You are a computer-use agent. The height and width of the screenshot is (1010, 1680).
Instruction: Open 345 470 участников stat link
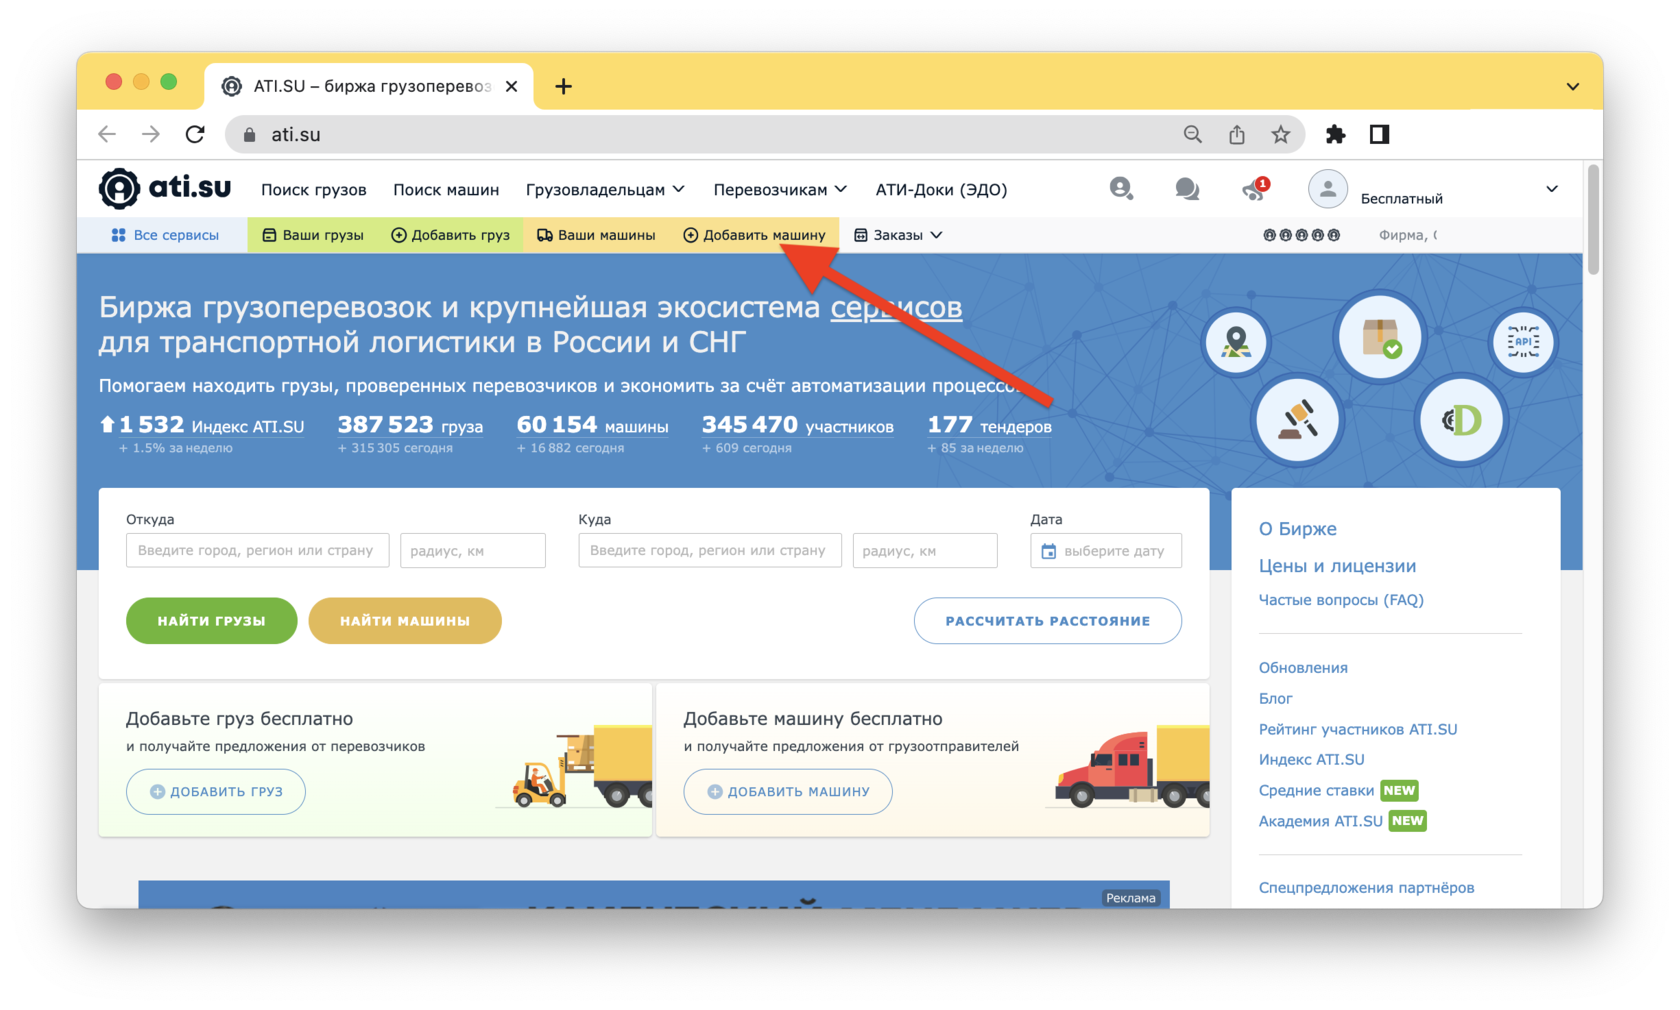click(x=798, y=425)
